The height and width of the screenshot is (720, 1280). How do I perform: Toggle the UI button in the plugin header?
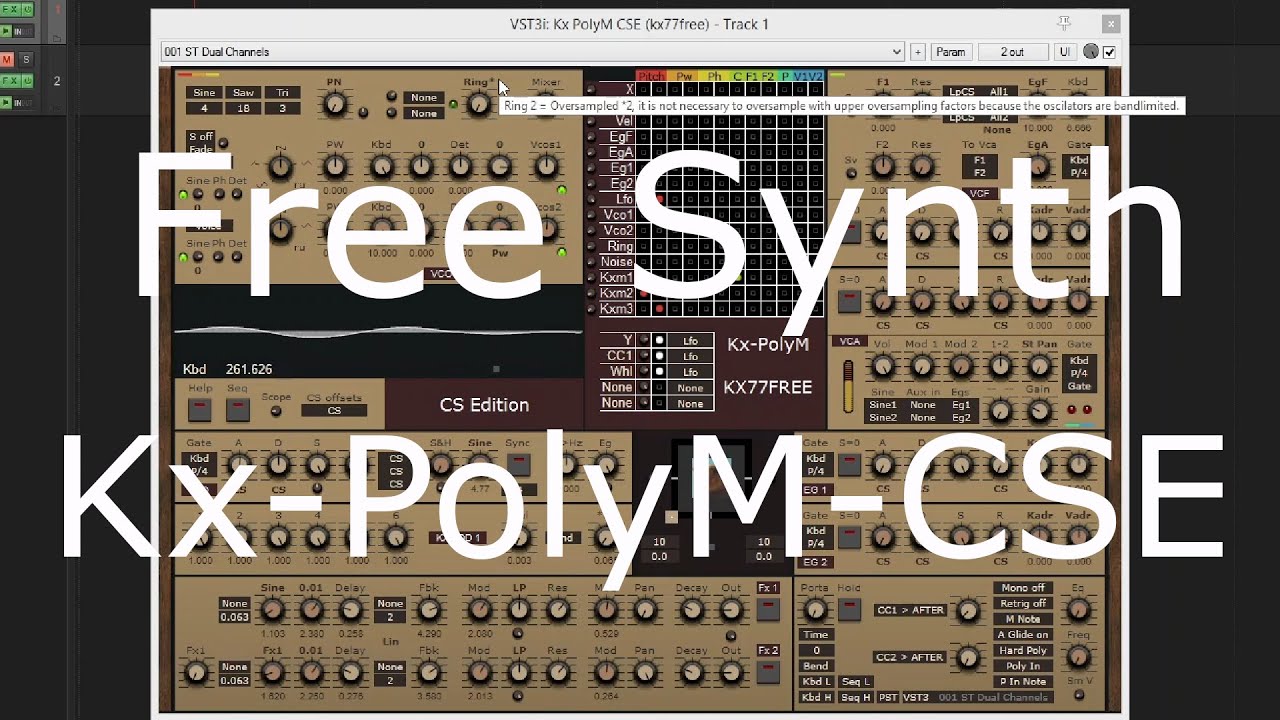(x=1064, y=52)
